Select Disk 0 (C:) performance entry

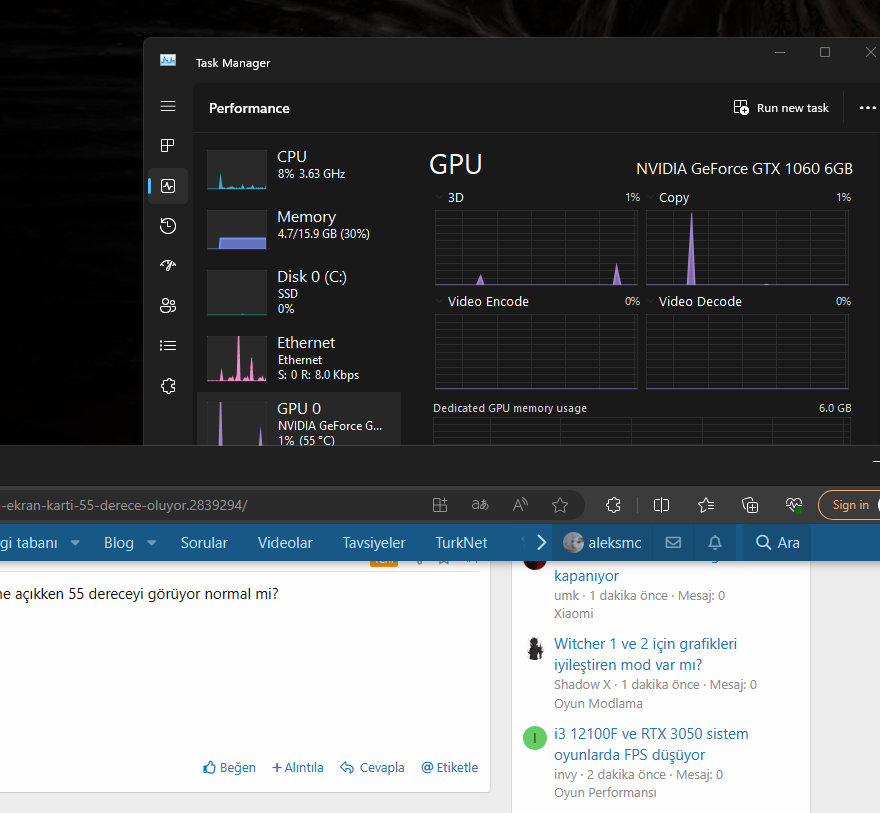[x=299, y=292]
